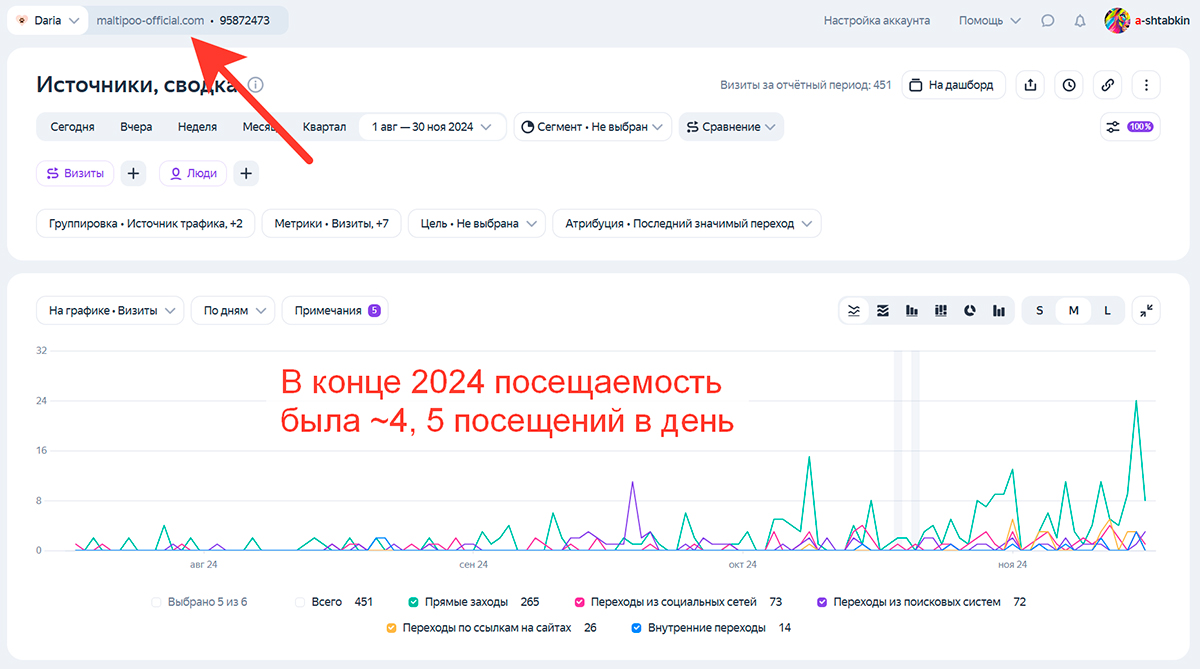The height and width of the screenshot is (669, 1200).
Task: Select the Неделя period tab
Action: [197, 127]
